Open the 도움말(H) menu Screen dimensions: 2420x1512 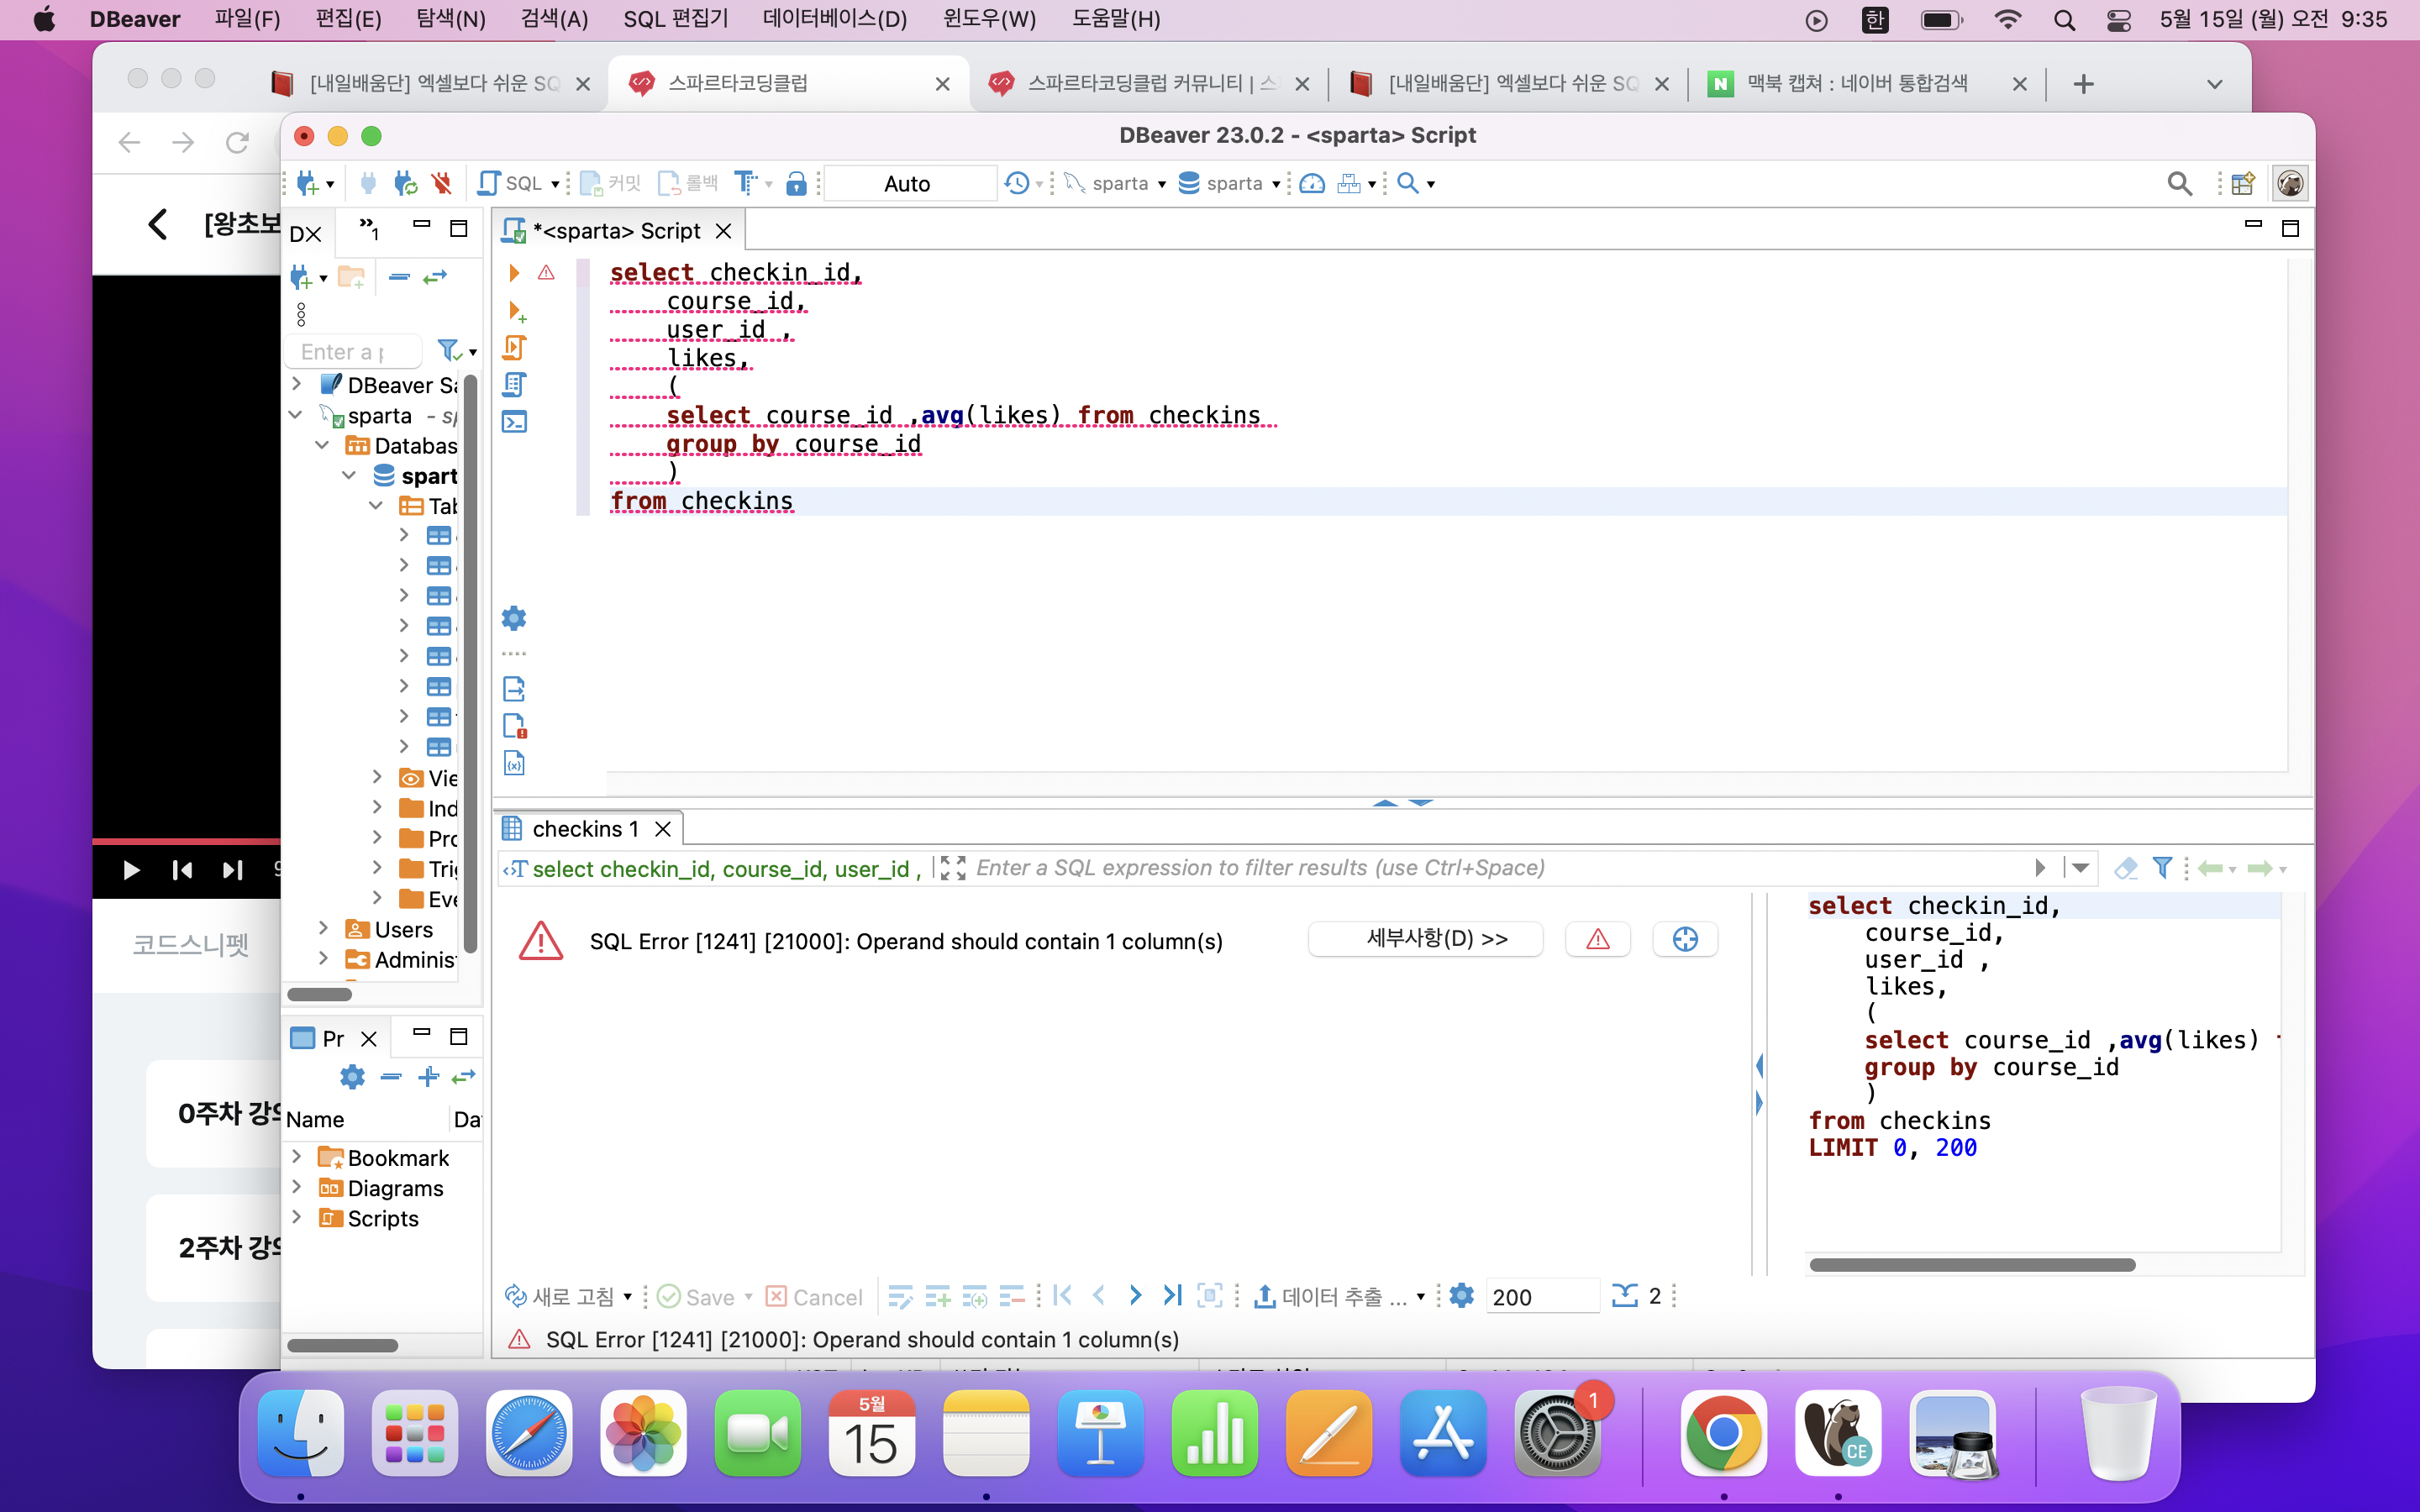1116,20
